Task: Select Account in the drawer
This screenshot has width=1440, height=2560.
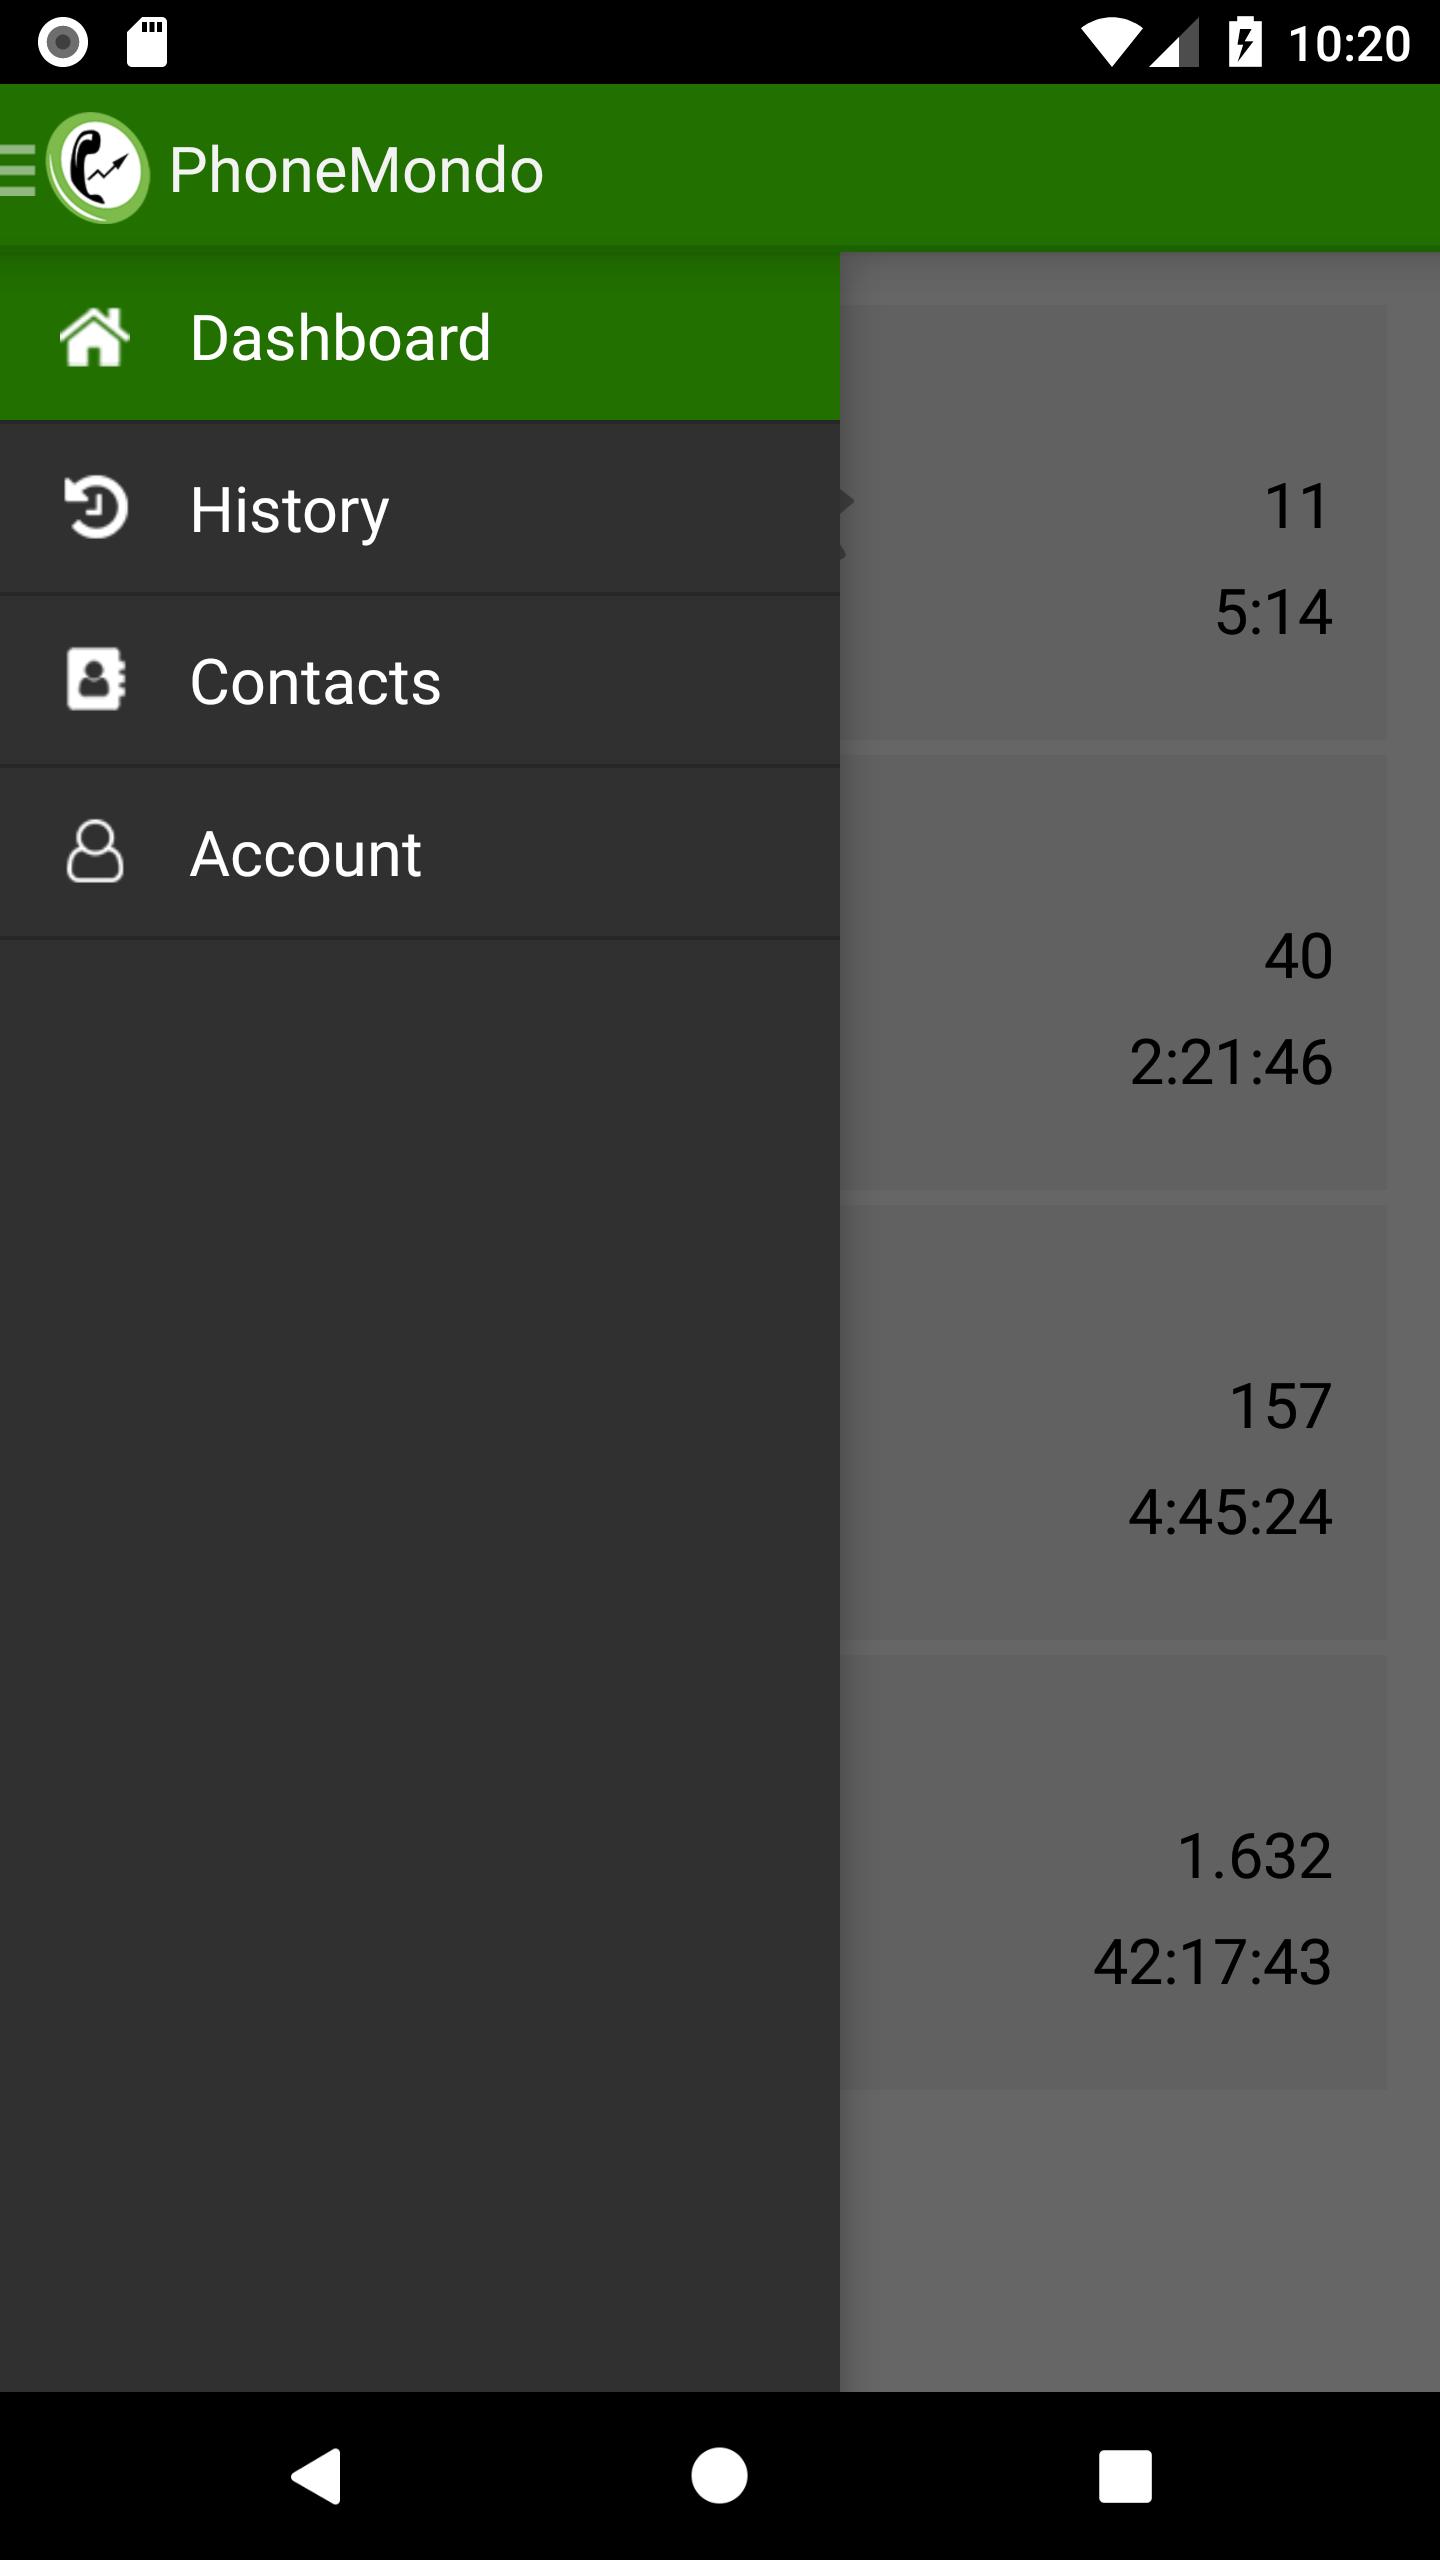Action: coord(420,853)
